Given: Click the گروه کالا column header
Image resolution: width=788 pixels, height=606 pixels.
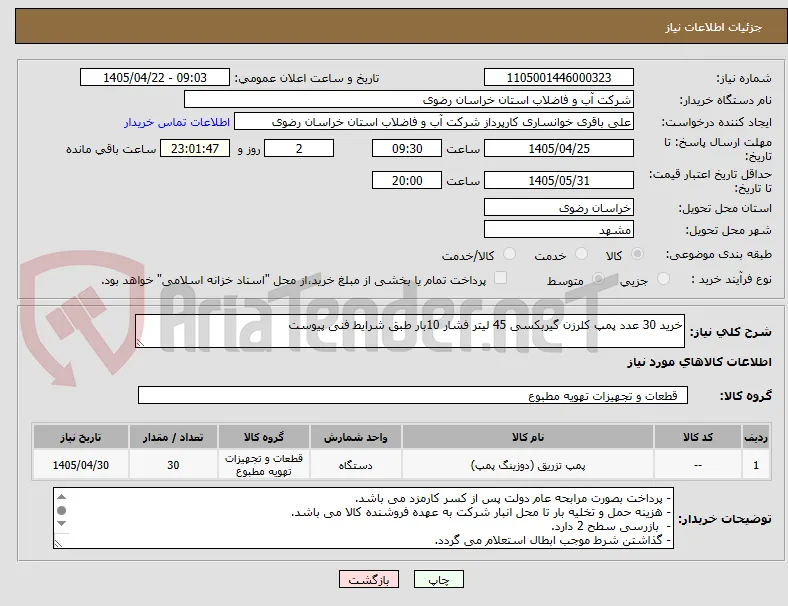Looking at the screenshot, I should pos(263,437).
